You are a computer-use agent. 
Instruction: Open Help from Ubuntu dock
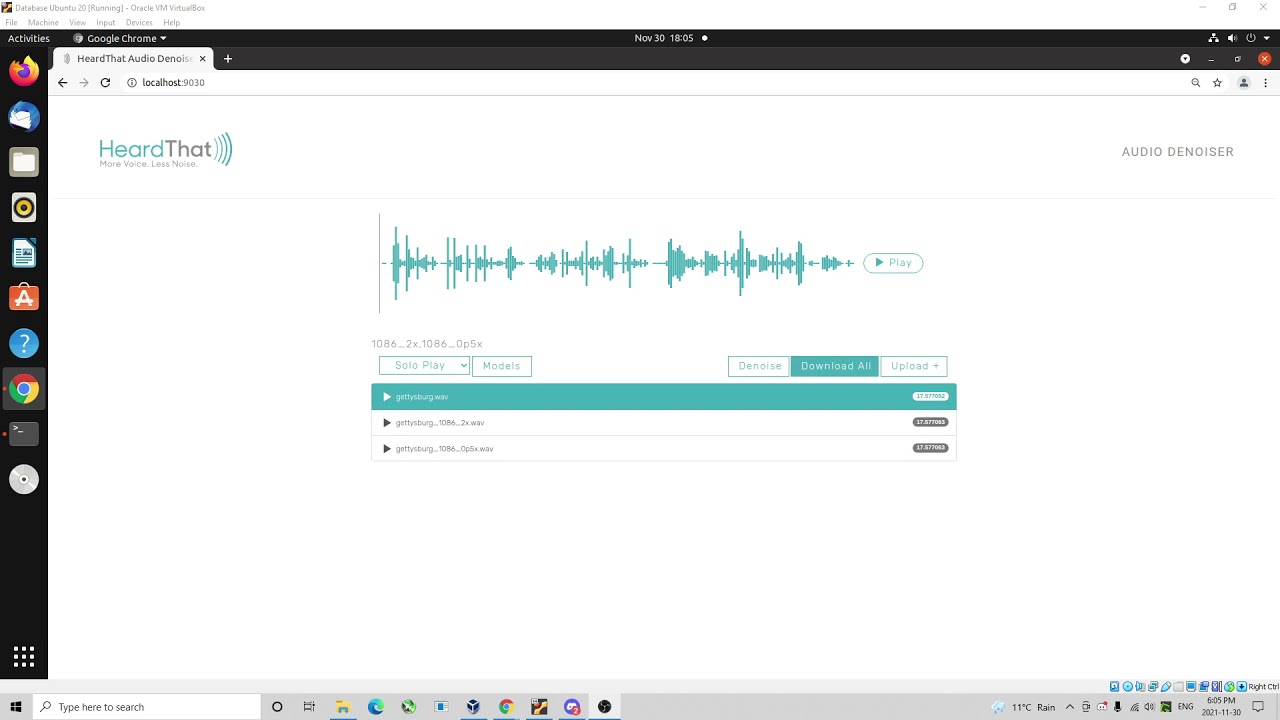click(x=24, y=343)
